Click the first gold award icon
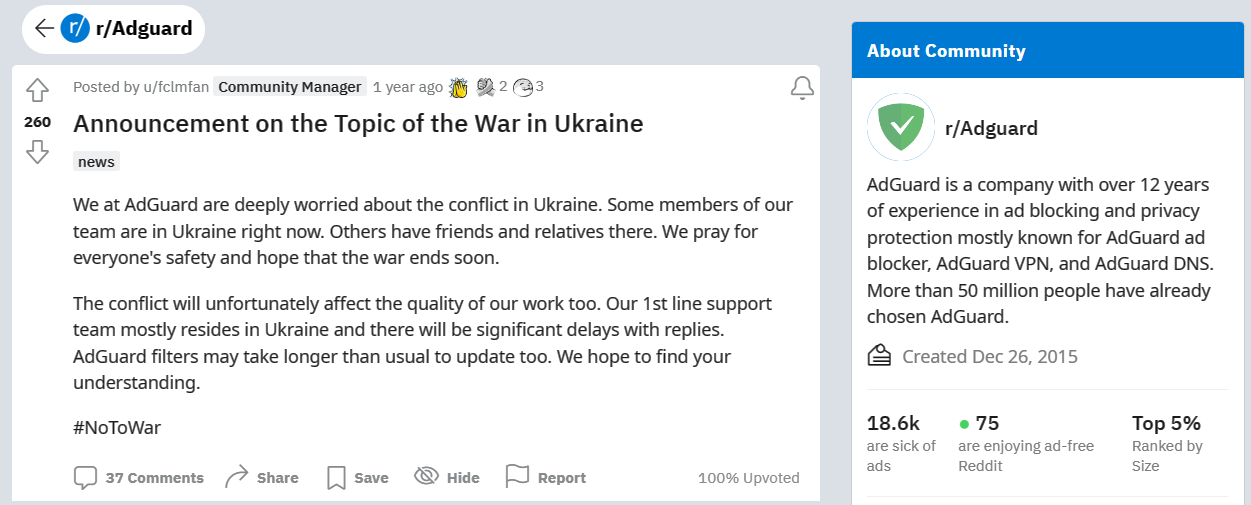The height and width of the screenshot is (505, 1251). (459, 87)
